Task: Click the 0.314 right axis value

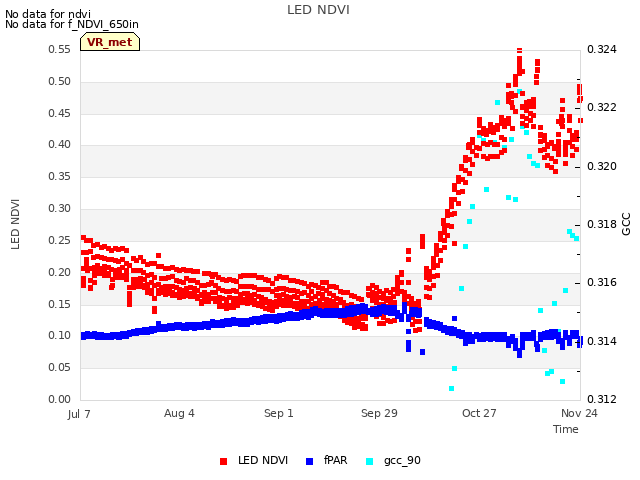Action: click(x=602, y=341)
